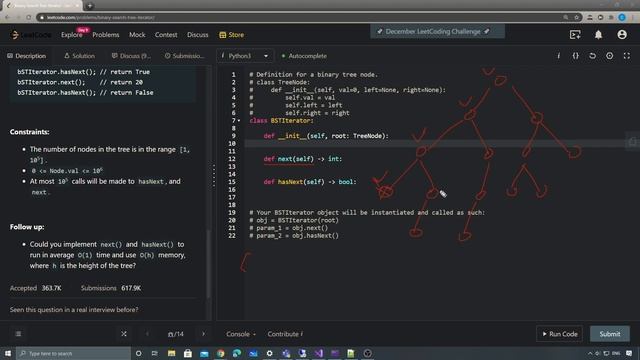Enter fullscreen editor mode
This screenshot has width=640, height=360.
point(627,56)
